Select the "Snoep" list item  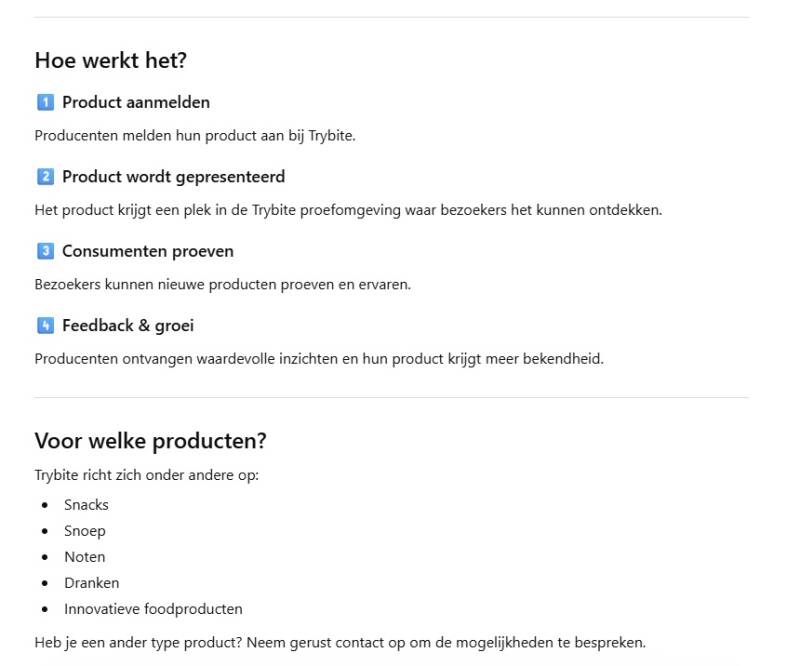(x=85, y=531)
